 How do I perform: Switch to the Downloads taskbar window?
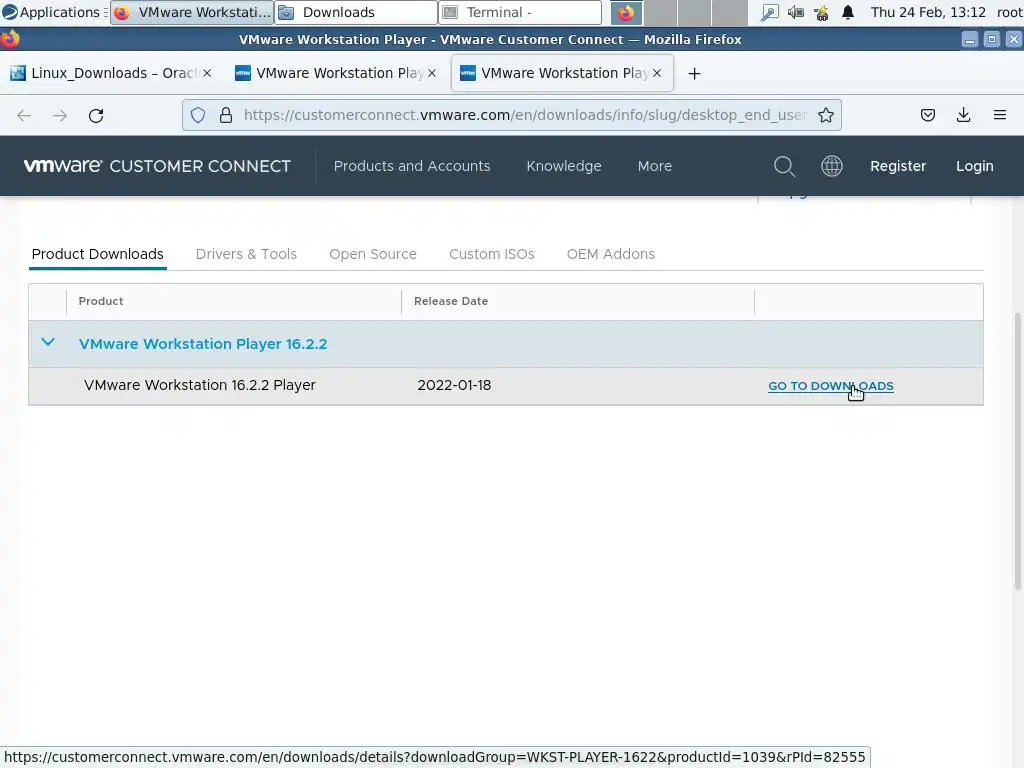[356, 12]
